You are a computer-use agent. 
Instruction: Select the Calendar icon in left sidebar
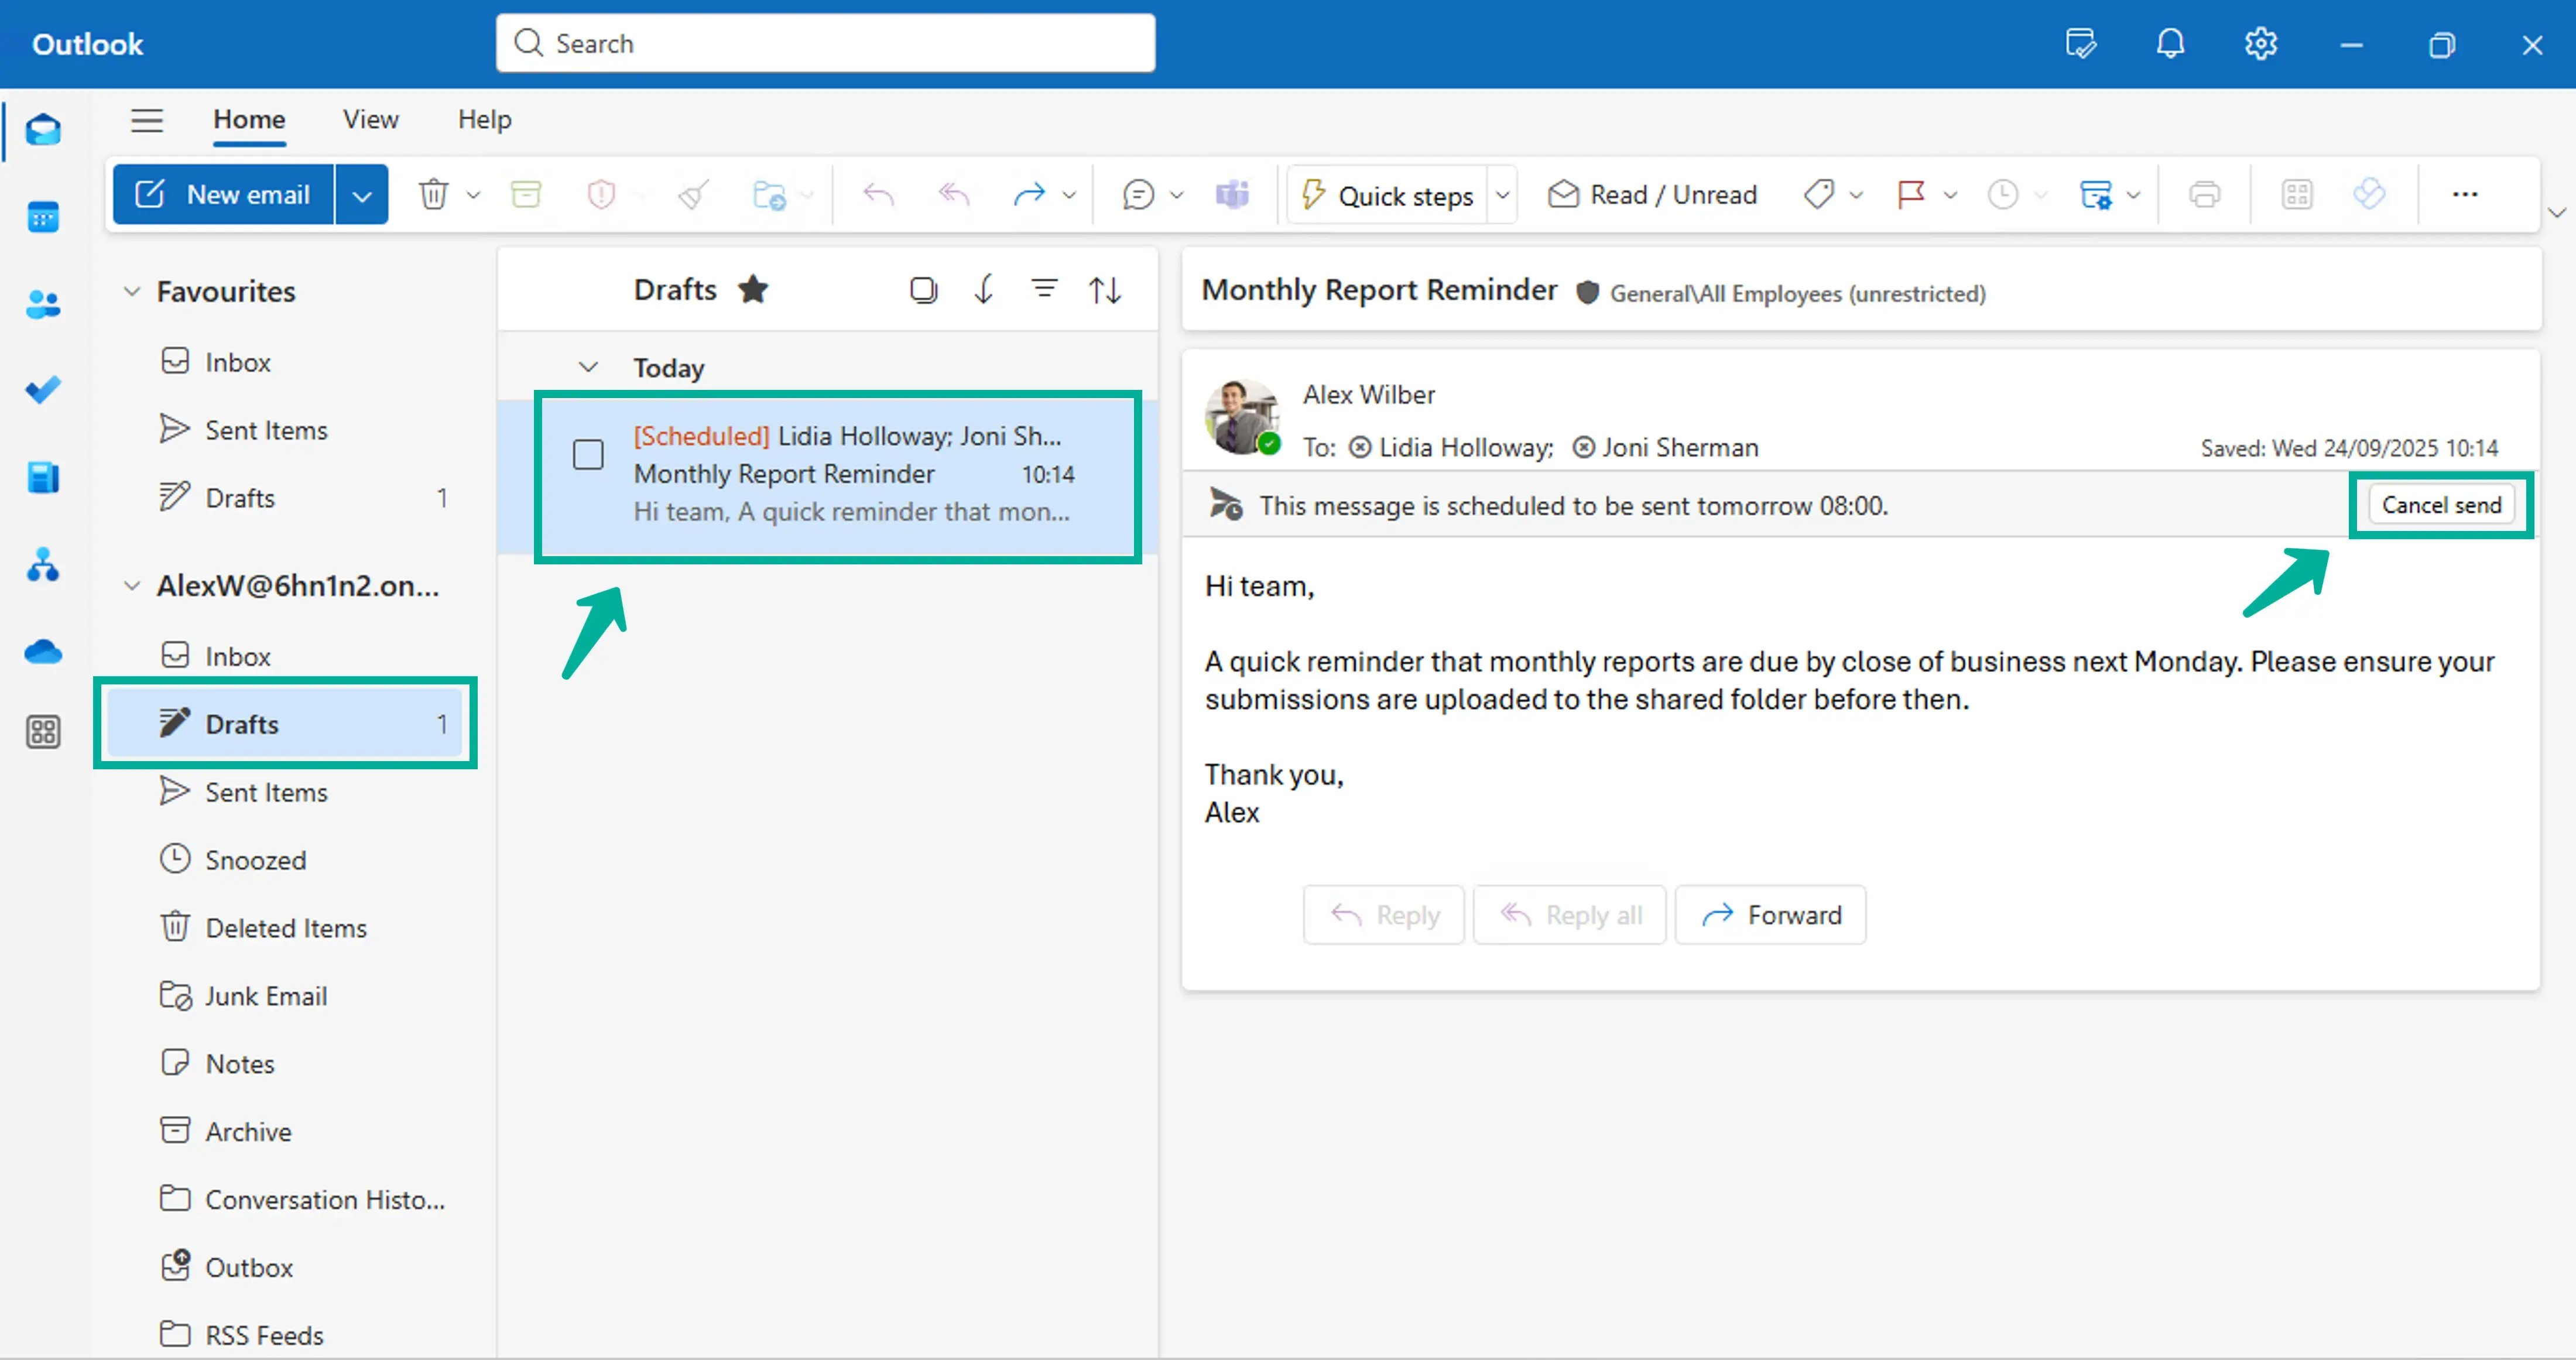[x=44, y=216]
